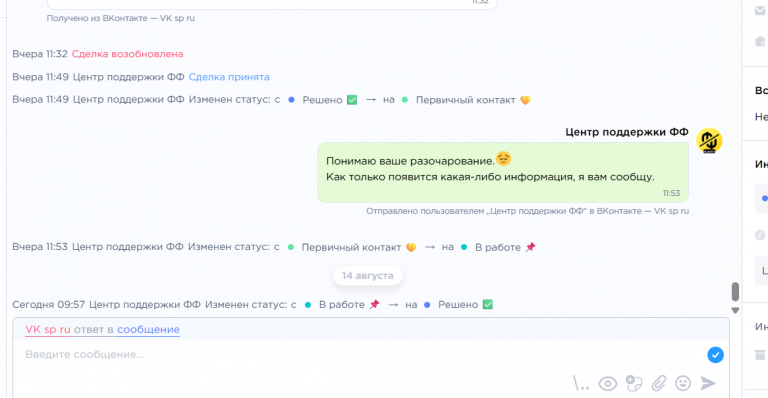Click В работе status in Вчера 11:53 entry
768x398 pixels.
pos(498,247)
